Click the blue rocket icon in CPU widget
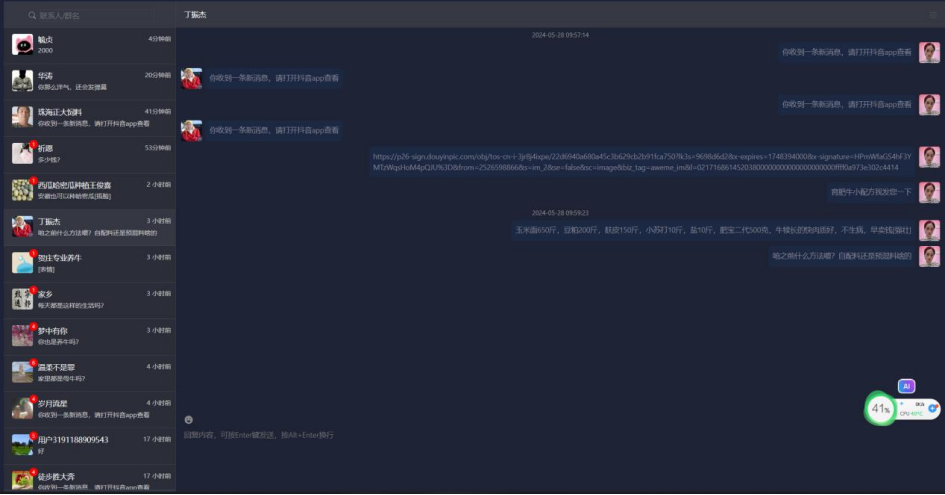The width and height of the screenshot is (945, 495). (932, 408)
